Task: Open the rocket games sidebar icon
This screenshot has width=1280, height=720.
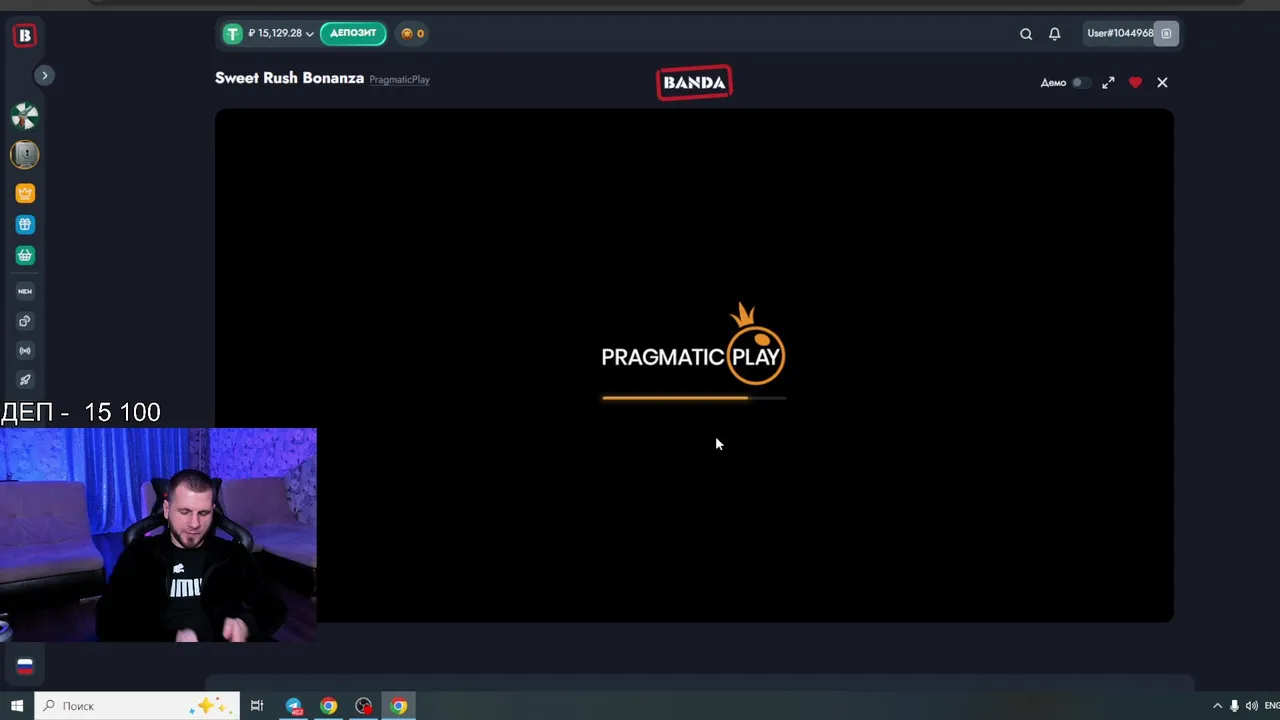Action: tap(25, 380)
